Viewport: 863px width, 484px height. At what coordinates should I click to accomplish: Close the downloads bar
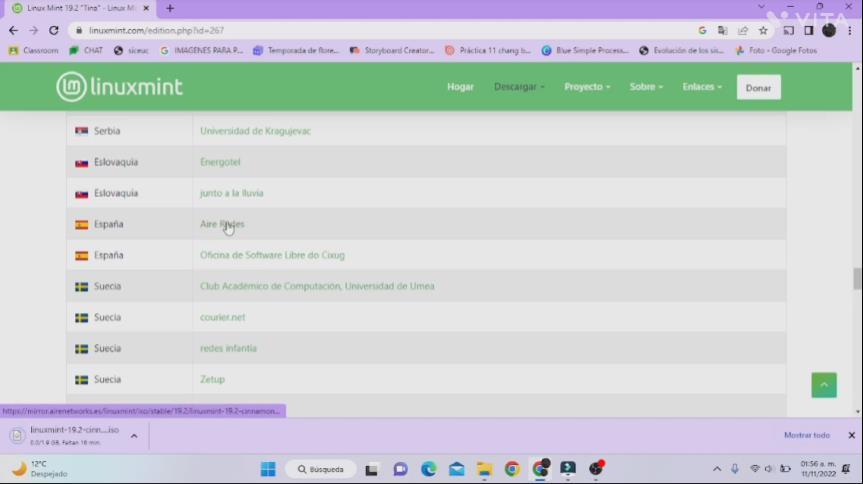[851, 436]
